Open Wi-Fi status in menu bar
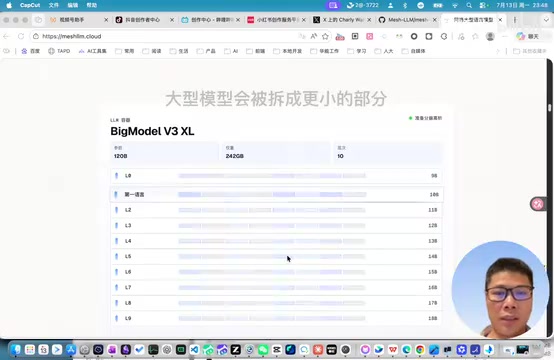The image size is (554, 360). [x=455, y=5]
